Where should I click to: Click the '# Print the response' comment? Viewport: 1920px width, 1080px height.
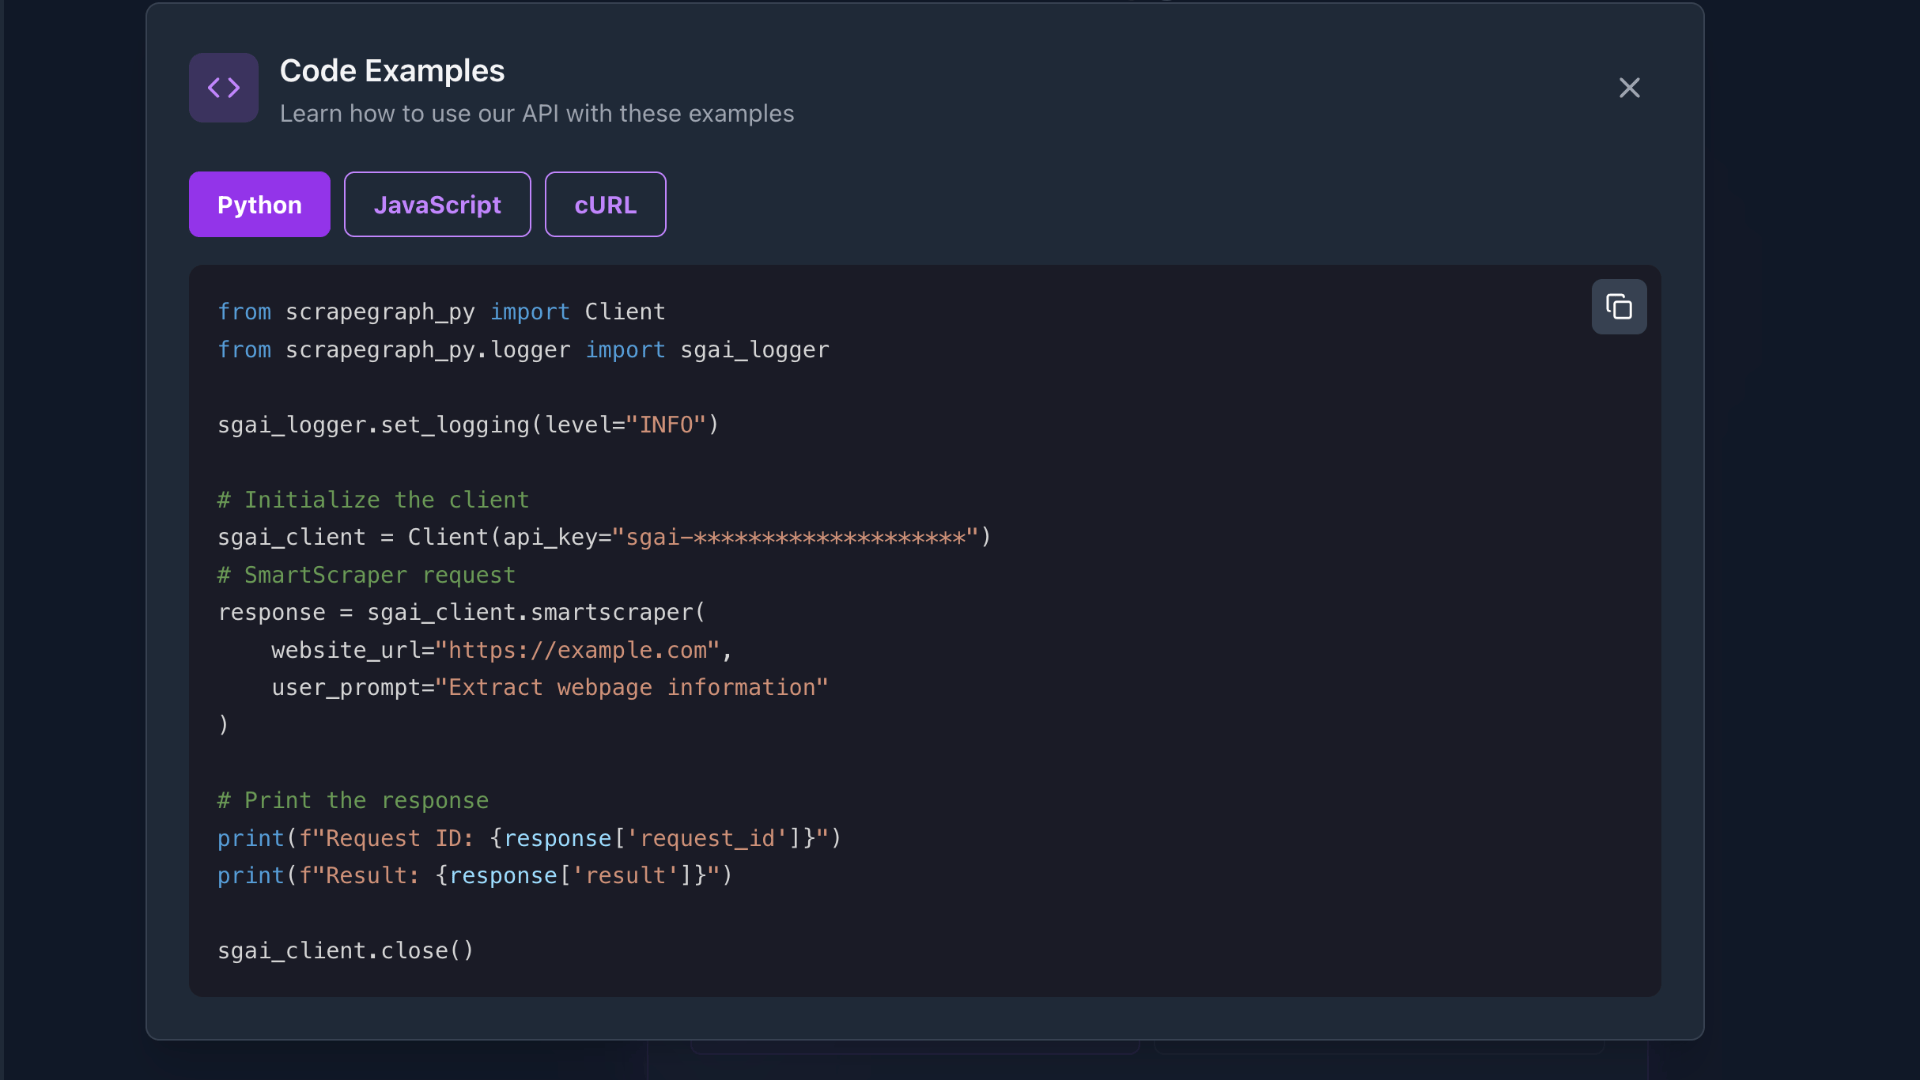coord(353,800)
